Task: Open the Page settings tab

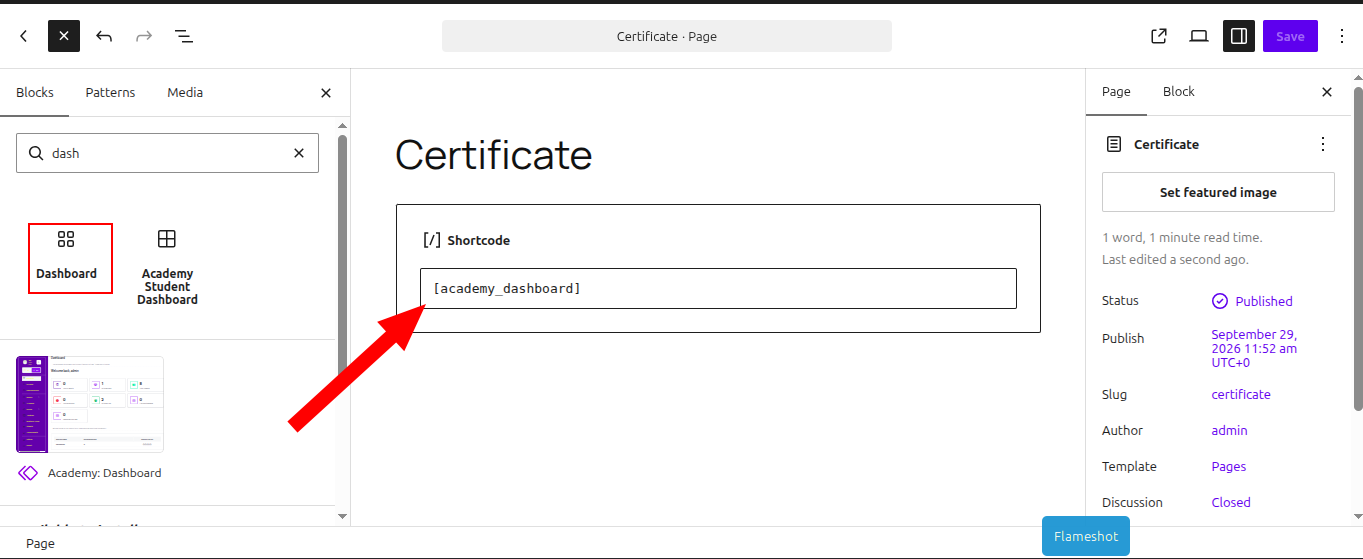Action: pos(1116,92)
